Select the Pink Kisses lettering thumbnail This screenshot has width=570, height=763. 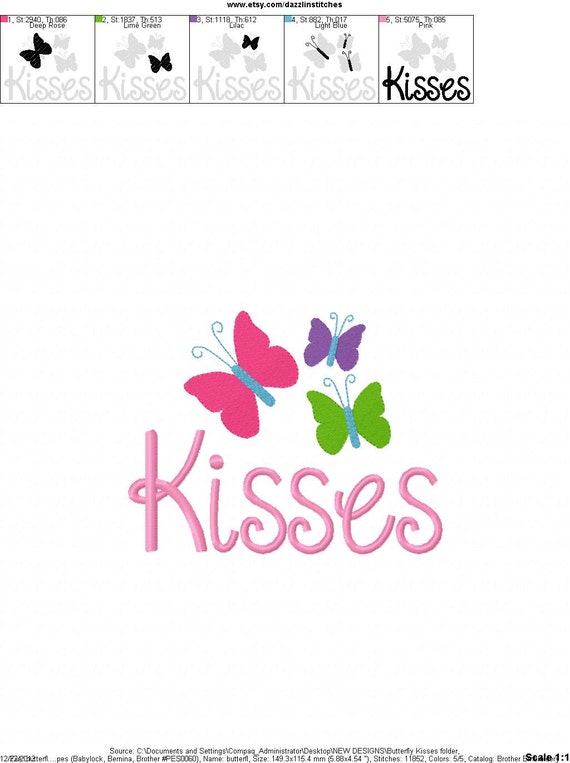[x=426, y=59]
